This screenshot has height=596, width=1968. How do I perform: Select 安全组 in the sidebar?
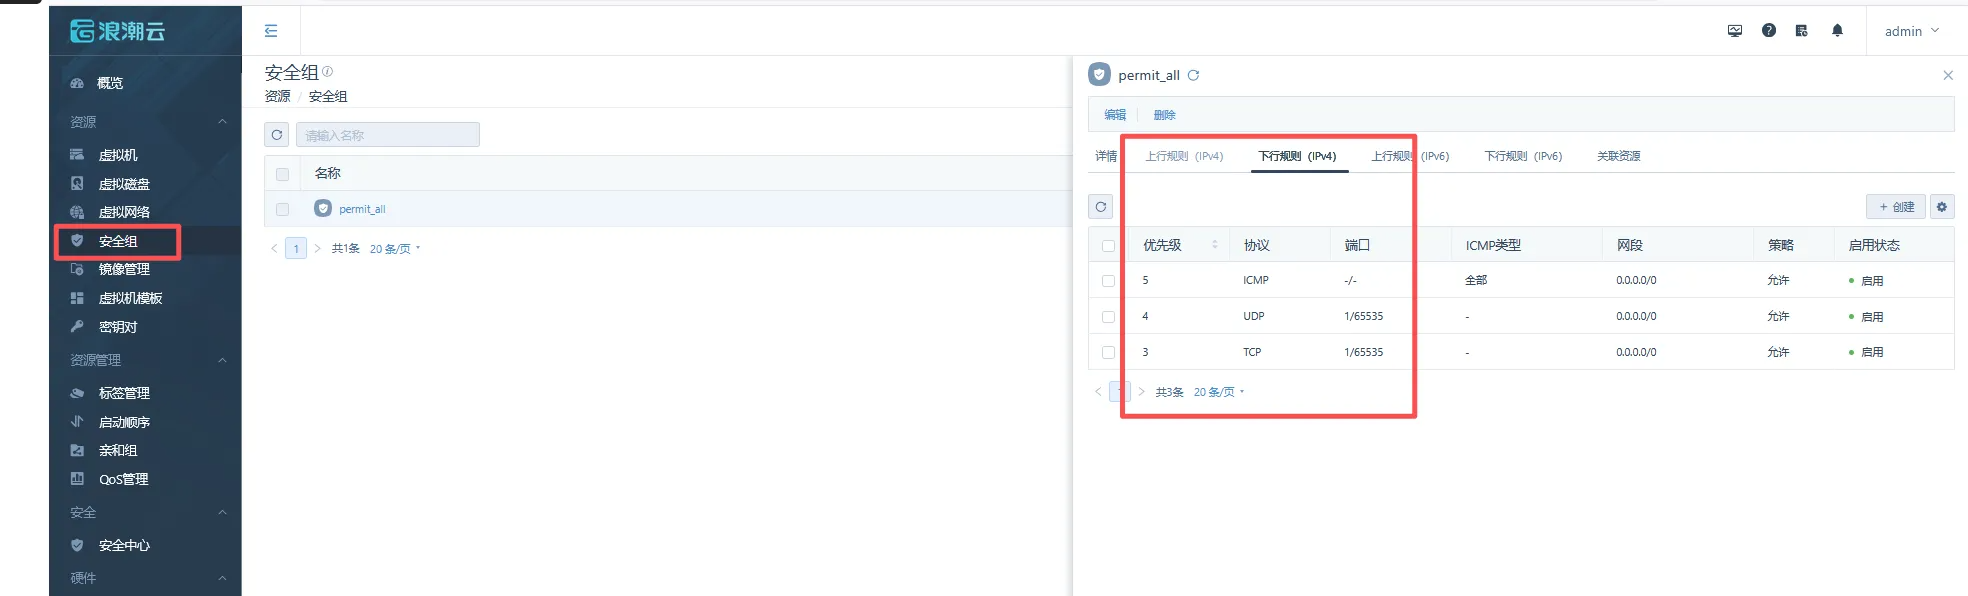pos(117,241)
